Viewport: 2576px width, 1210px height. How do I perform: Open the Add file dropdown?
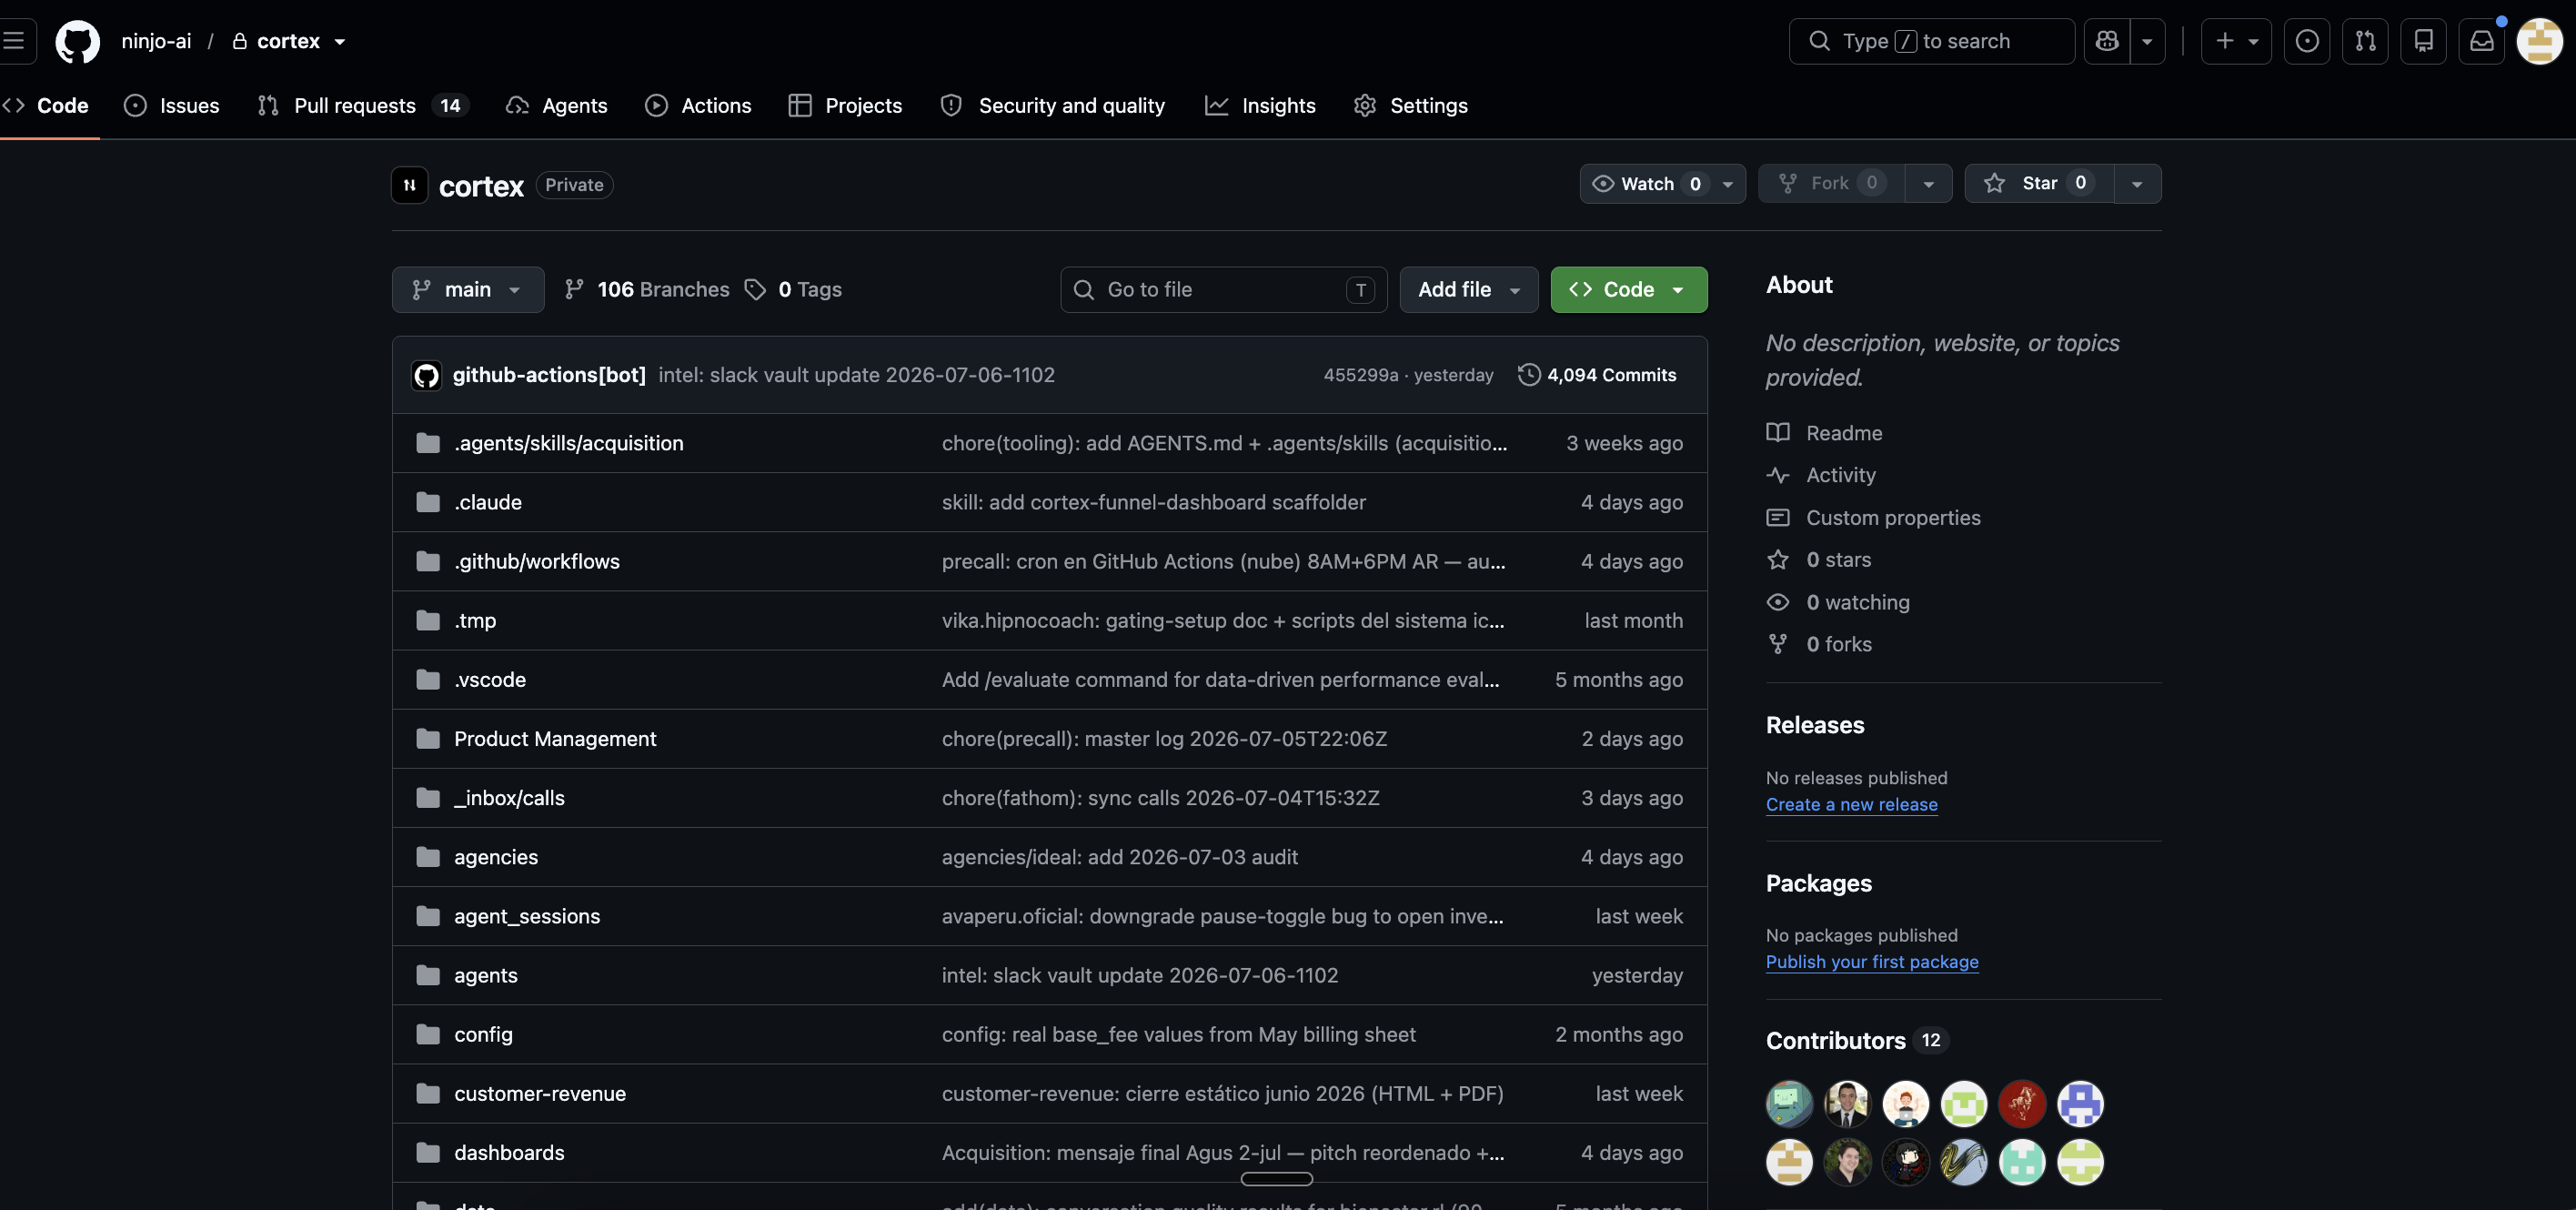coord(1469,289)
